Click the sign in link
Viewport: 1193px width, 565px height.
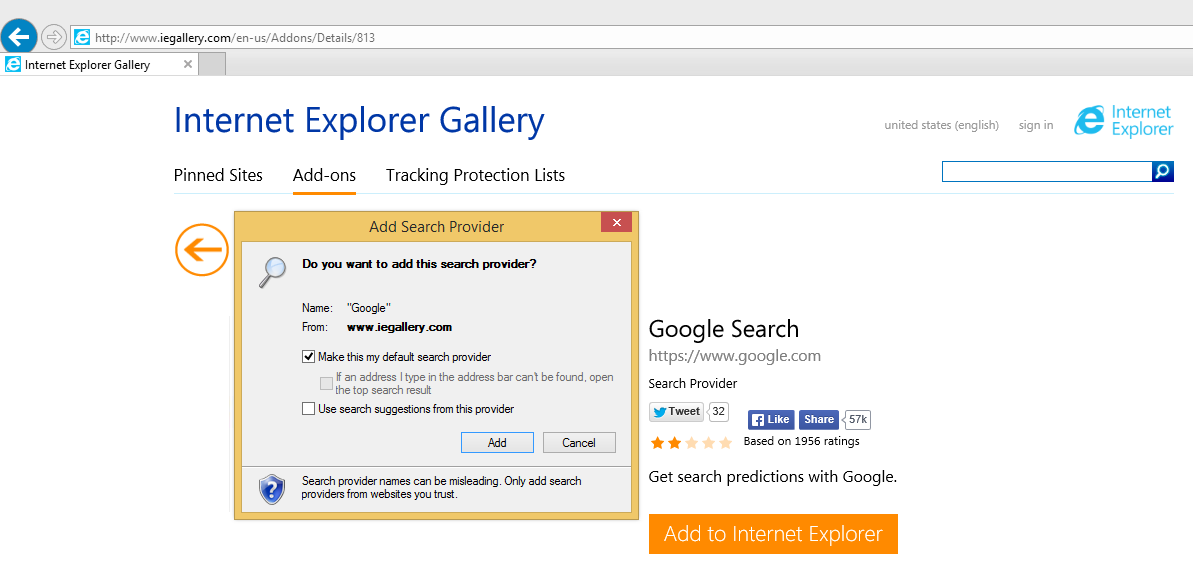1035,125
